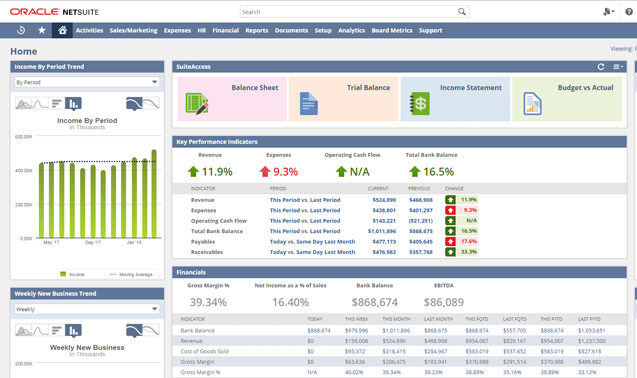637x378 pixels.
Task: Open the Sales/Marketing menu
Action: [x=133, y=30]
